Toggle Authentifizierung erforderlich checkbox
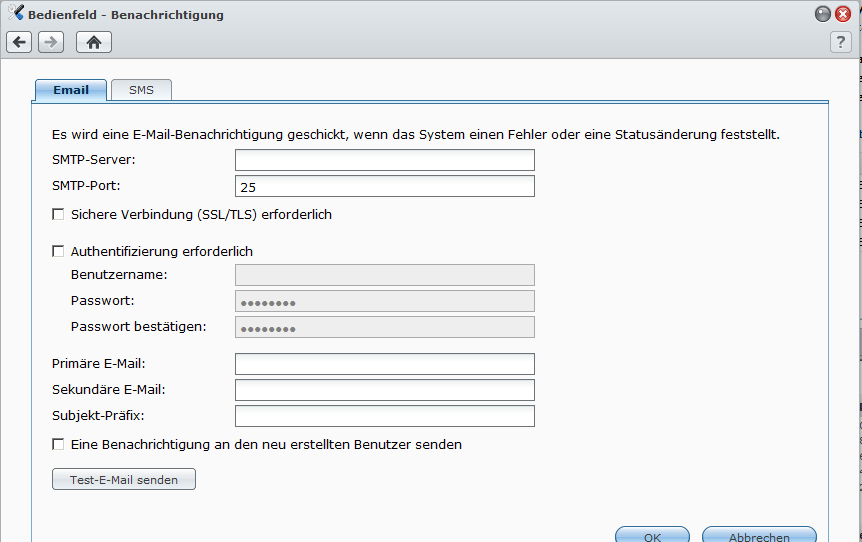Screen dimensions: 862x542 (x=58, y=251)
